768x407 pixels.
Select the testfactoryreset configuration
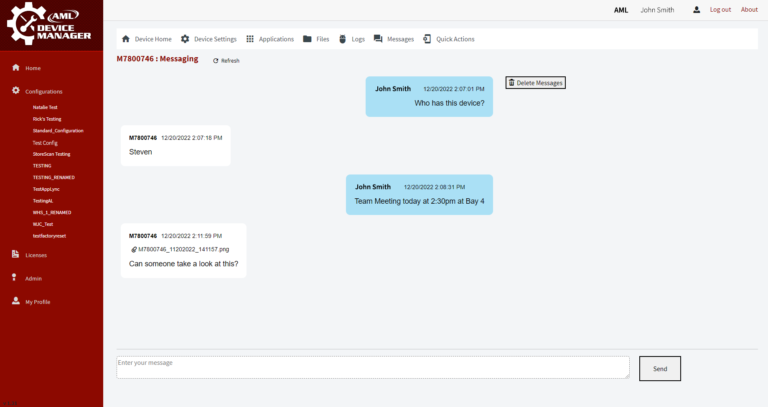click(49, 236)
